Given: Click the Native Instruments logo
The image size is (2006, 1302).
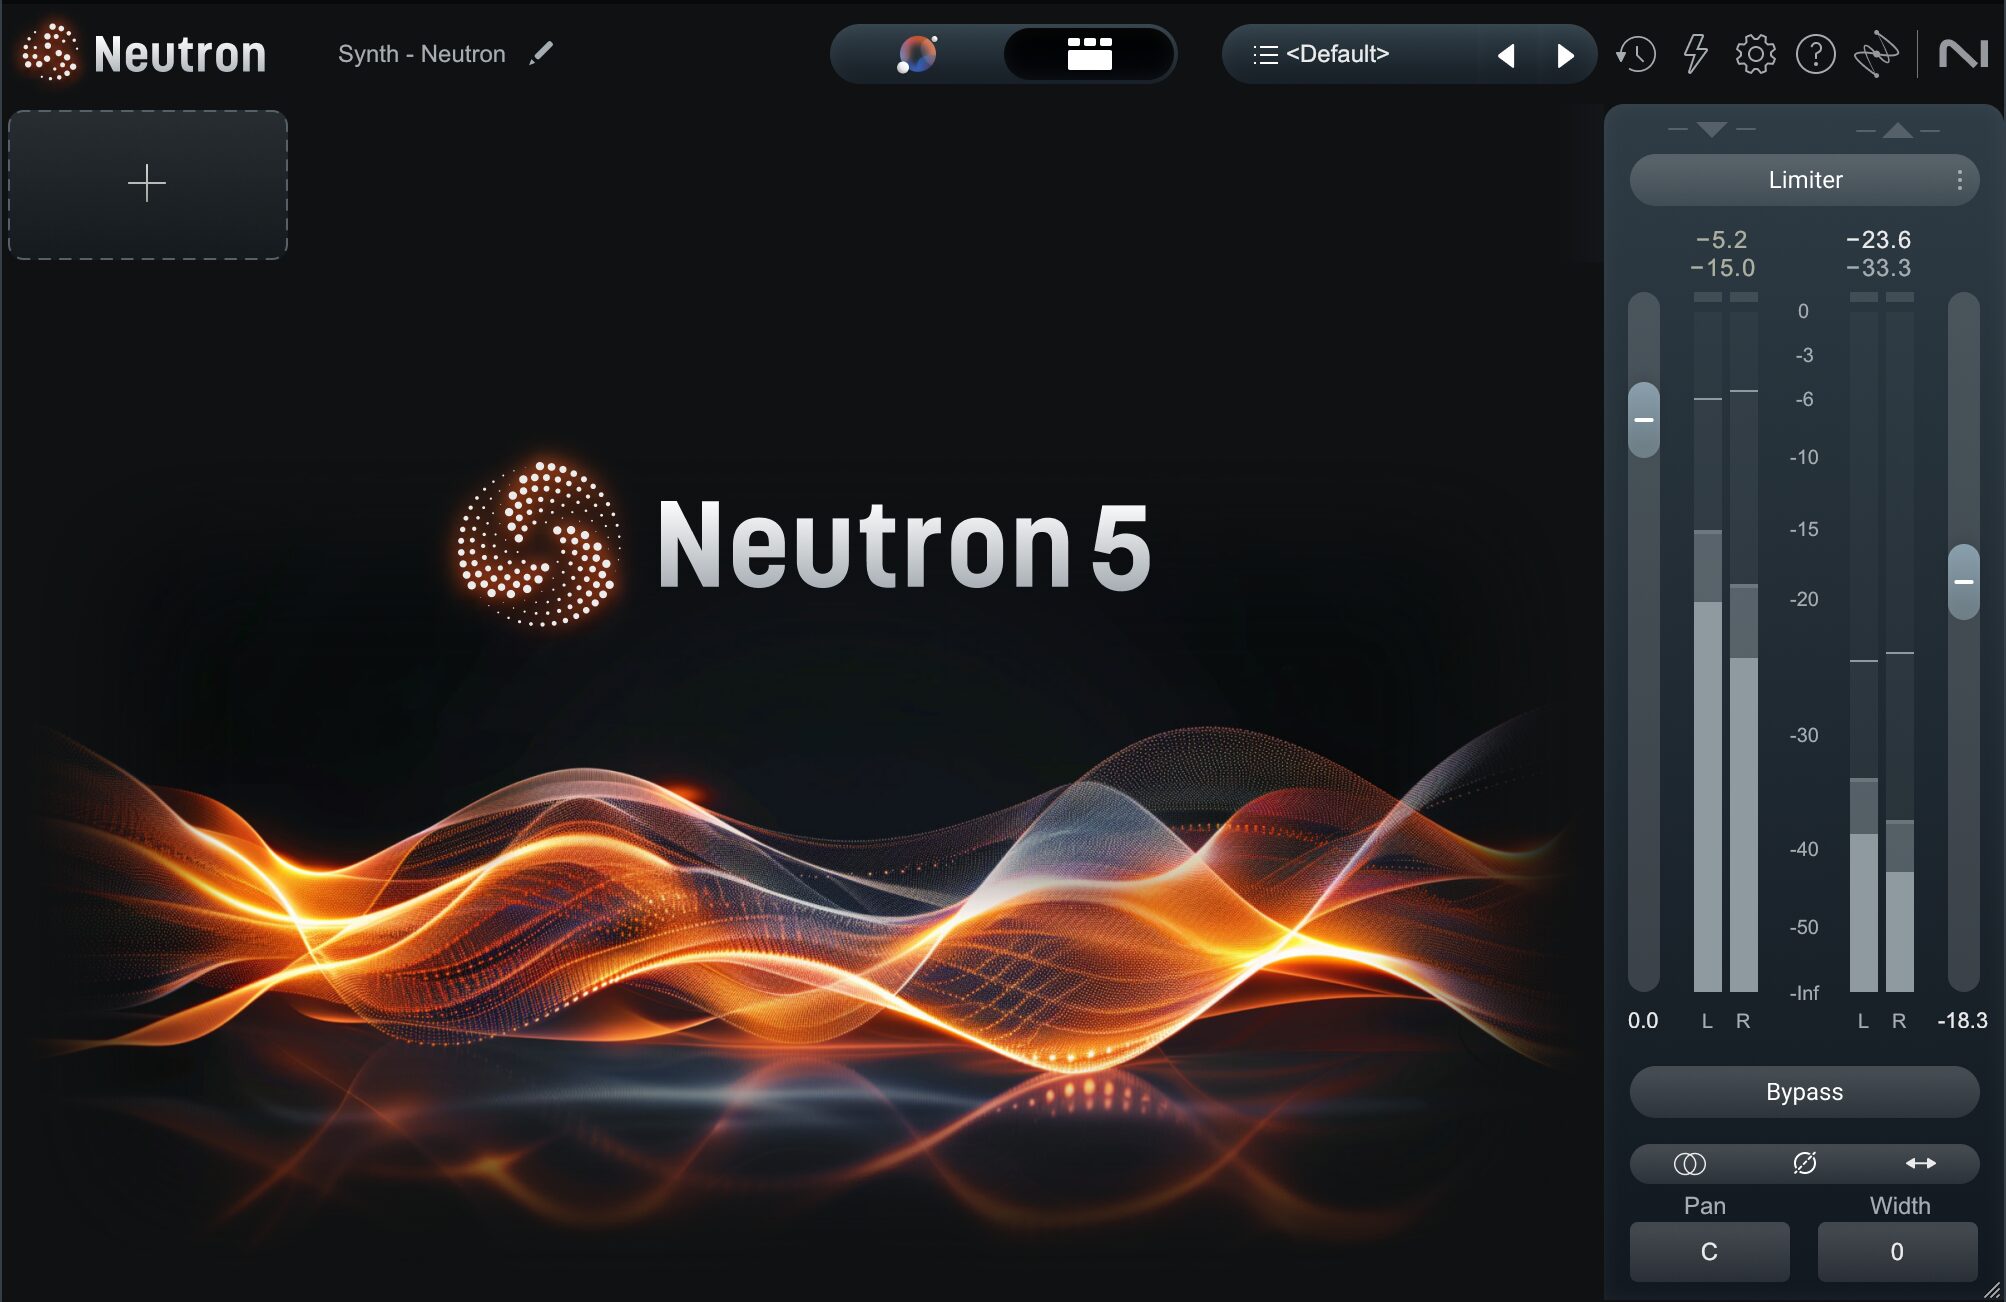Looking at the screenshot, I should click(1962, 54).
